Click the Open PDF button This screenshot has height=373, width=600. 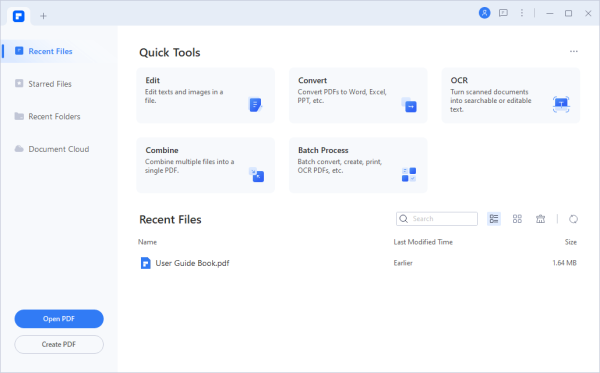click(59, 319)
